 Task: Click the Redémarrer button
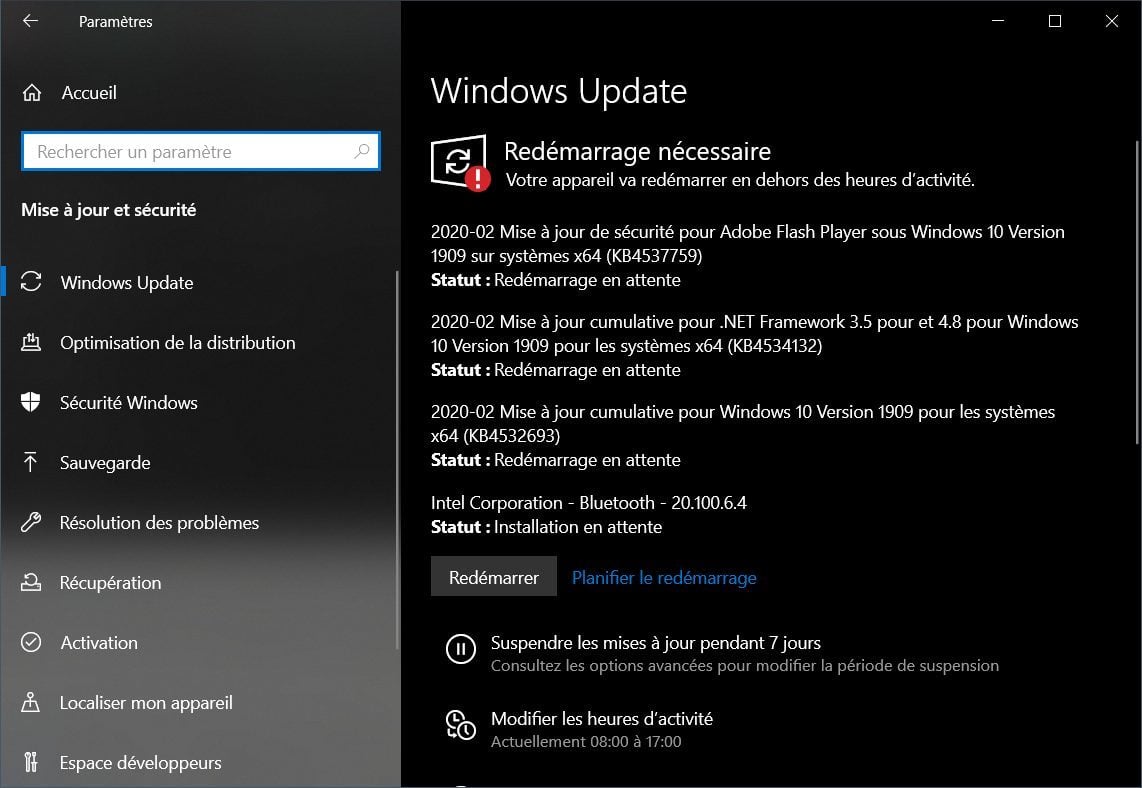(494, 576)
